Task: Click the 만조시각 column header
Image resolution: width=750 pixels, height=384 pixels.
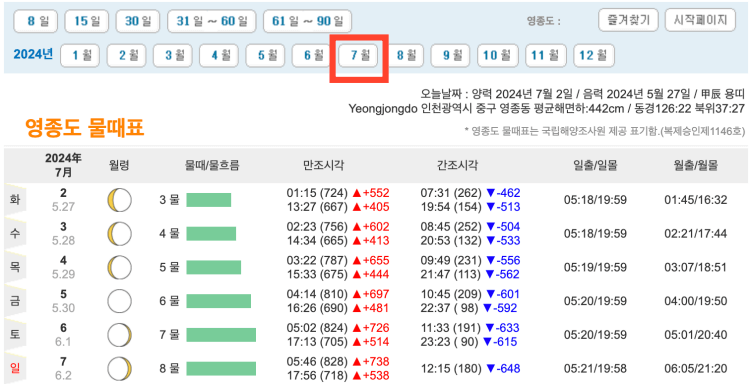Action: (x=323, y=165)
